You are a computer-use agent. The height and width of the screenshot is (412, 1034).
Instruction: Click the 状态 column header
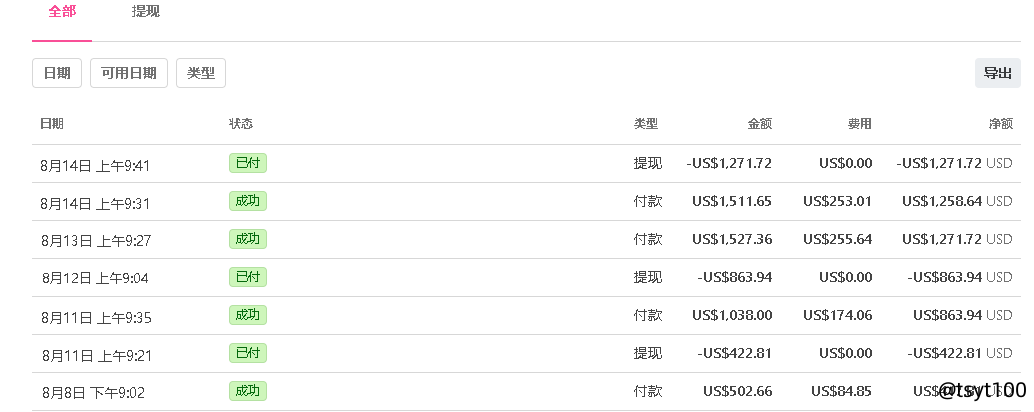(241, 124)
